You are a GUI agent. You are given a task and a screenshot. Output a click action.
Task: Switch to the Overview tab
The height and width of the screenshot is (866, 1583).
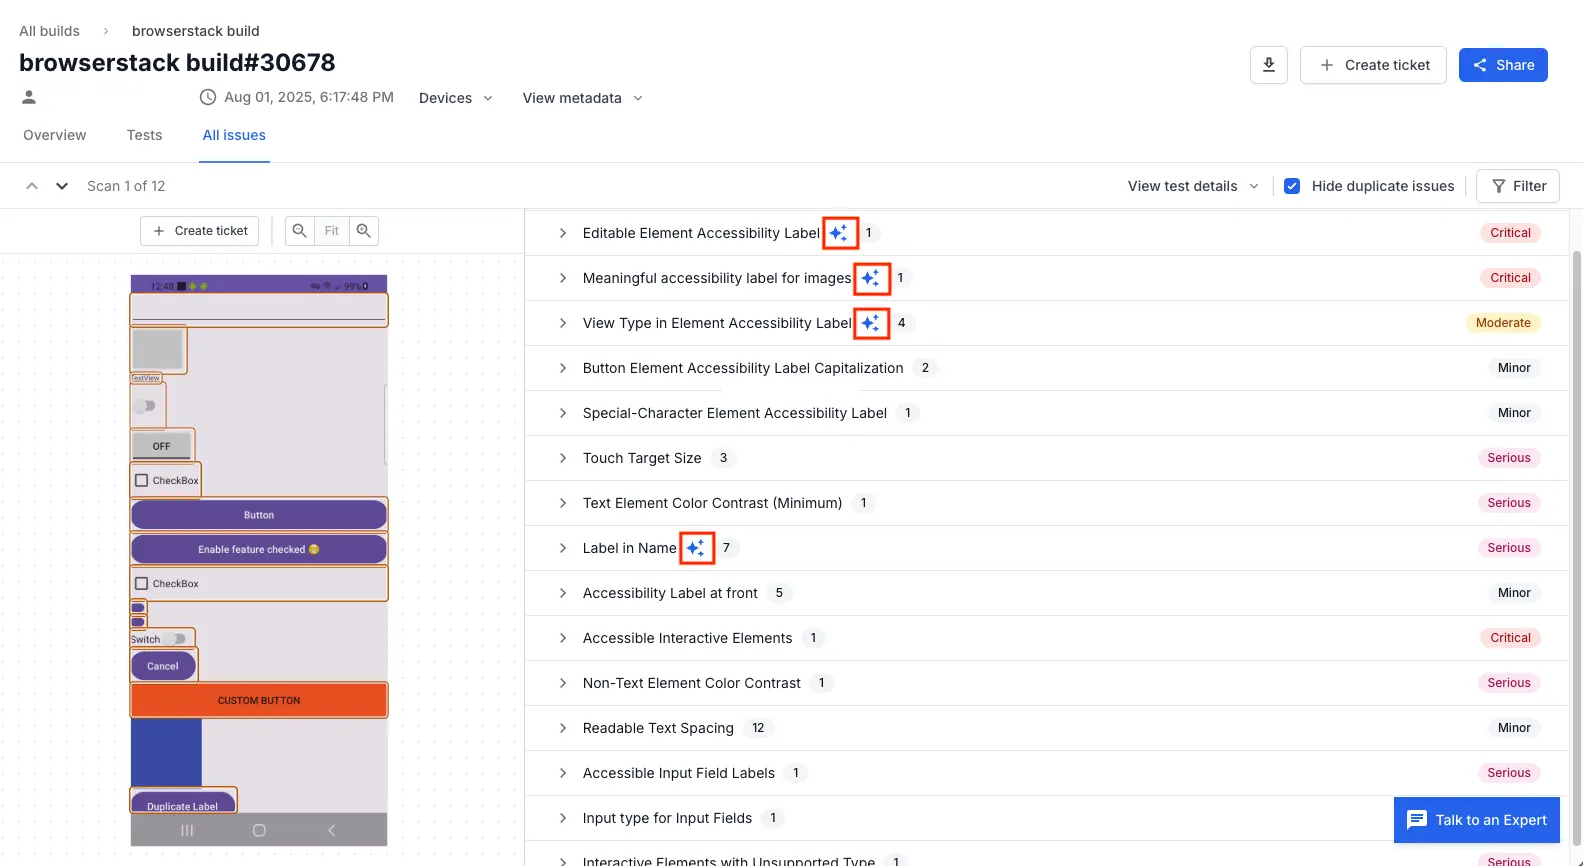point(55,135)
